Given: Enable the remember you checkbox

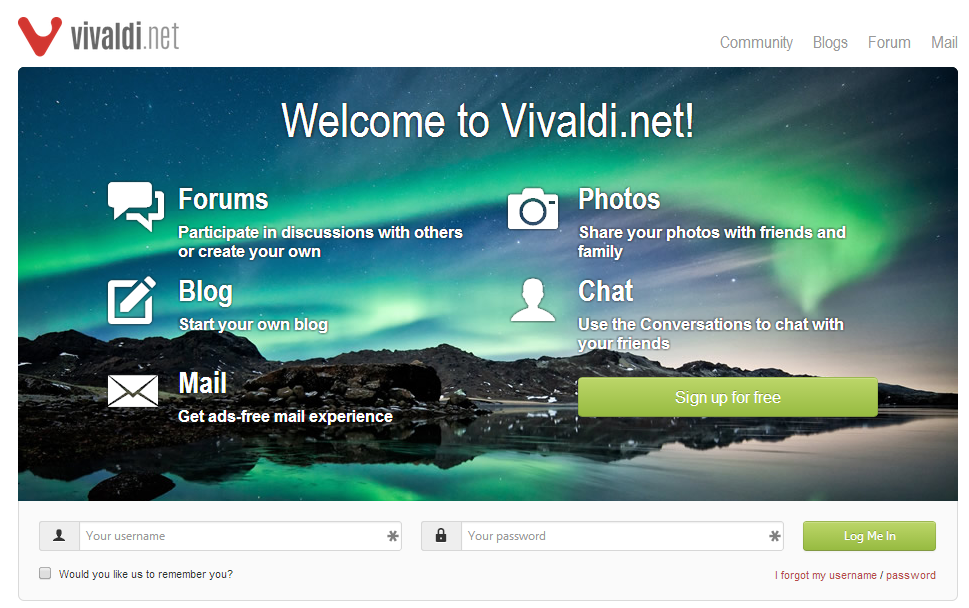Looking at the screenshot, I should (x=45, y=573).
